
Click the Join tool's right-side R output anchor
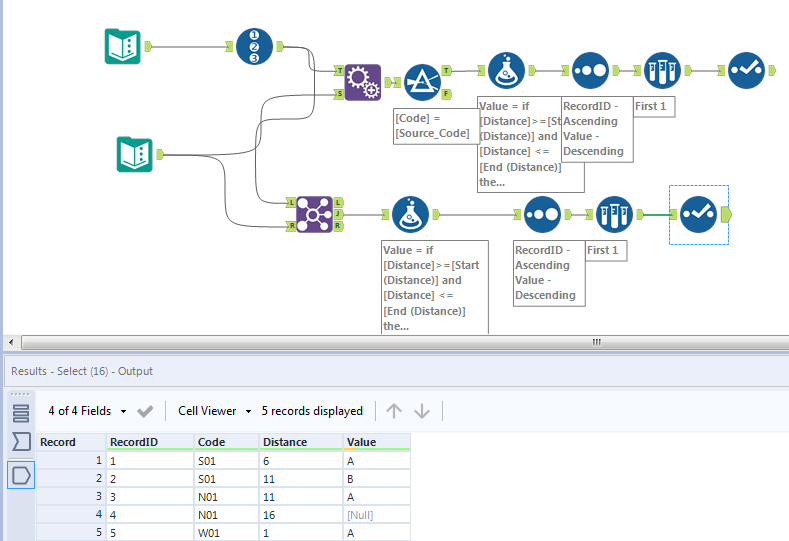pyautogui.click(x=338, y=226)
